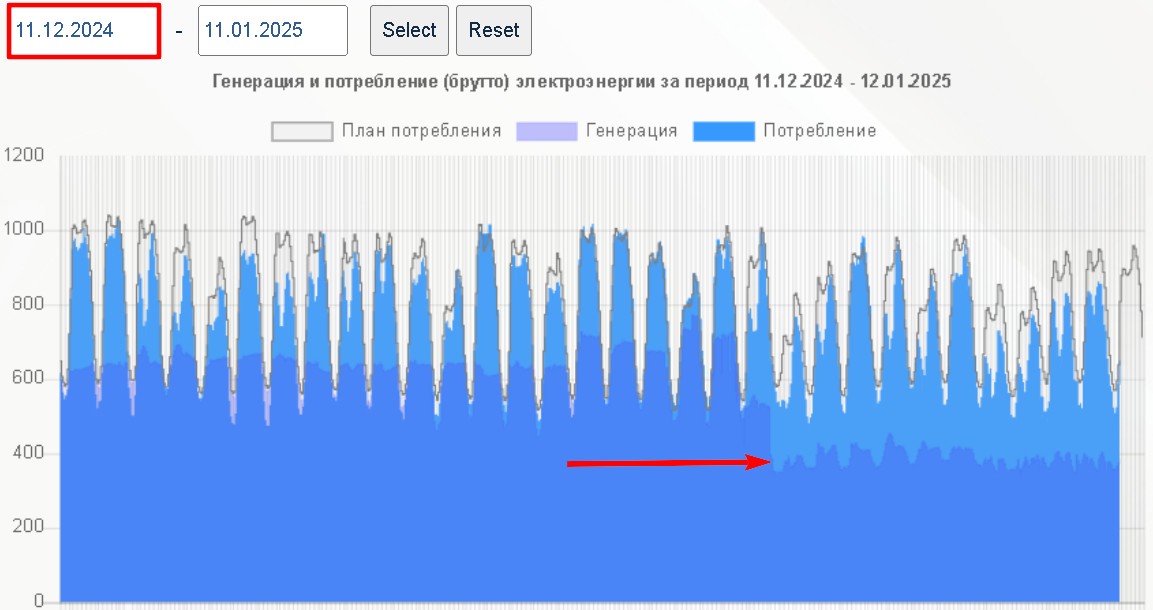
Task: Hide the Генерация series via its label
Action: tap(631, 131)
